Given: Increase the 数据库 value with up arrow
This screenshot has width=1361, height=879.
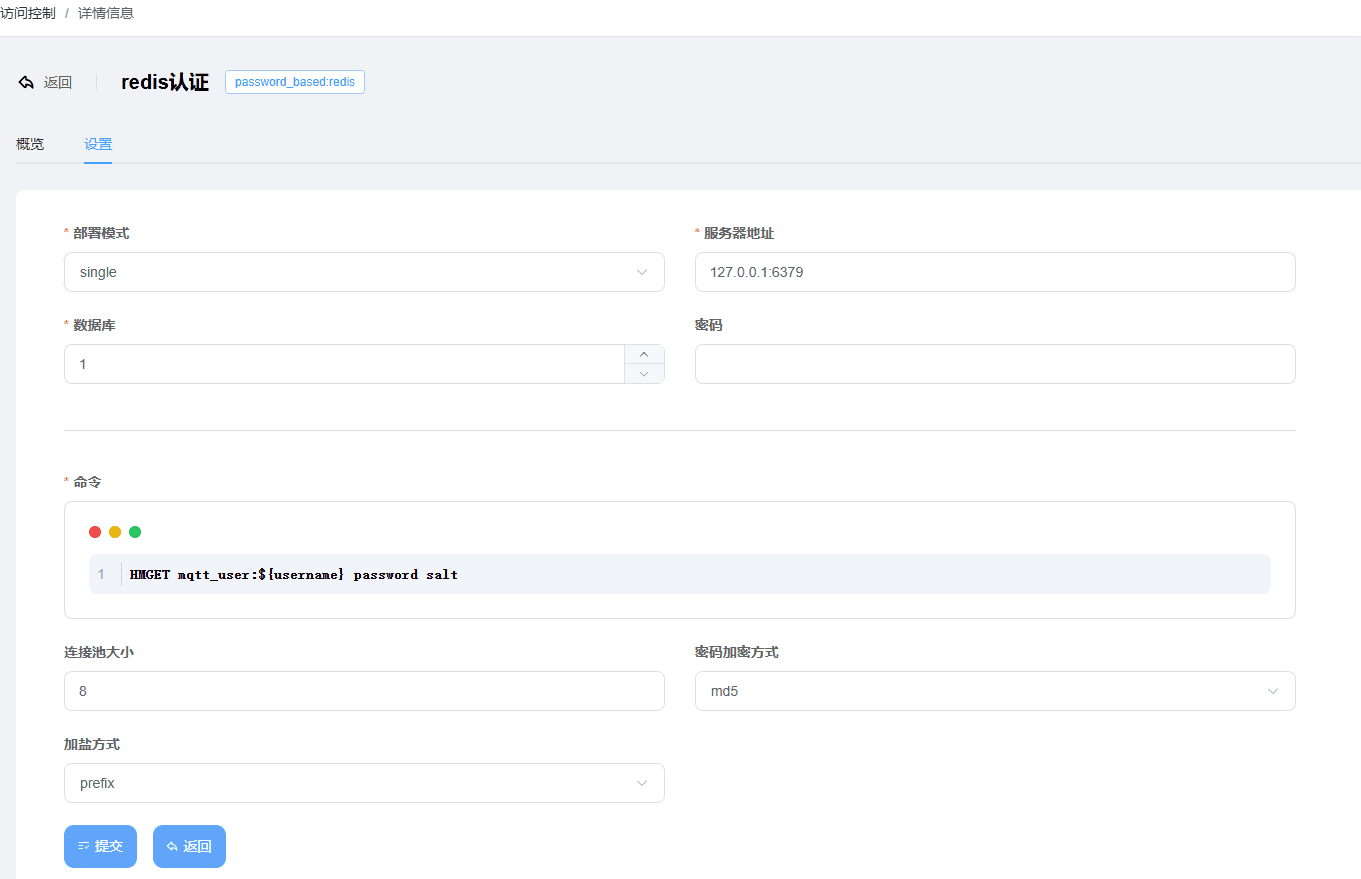Looking at the screenshot, I should (644, 355).
